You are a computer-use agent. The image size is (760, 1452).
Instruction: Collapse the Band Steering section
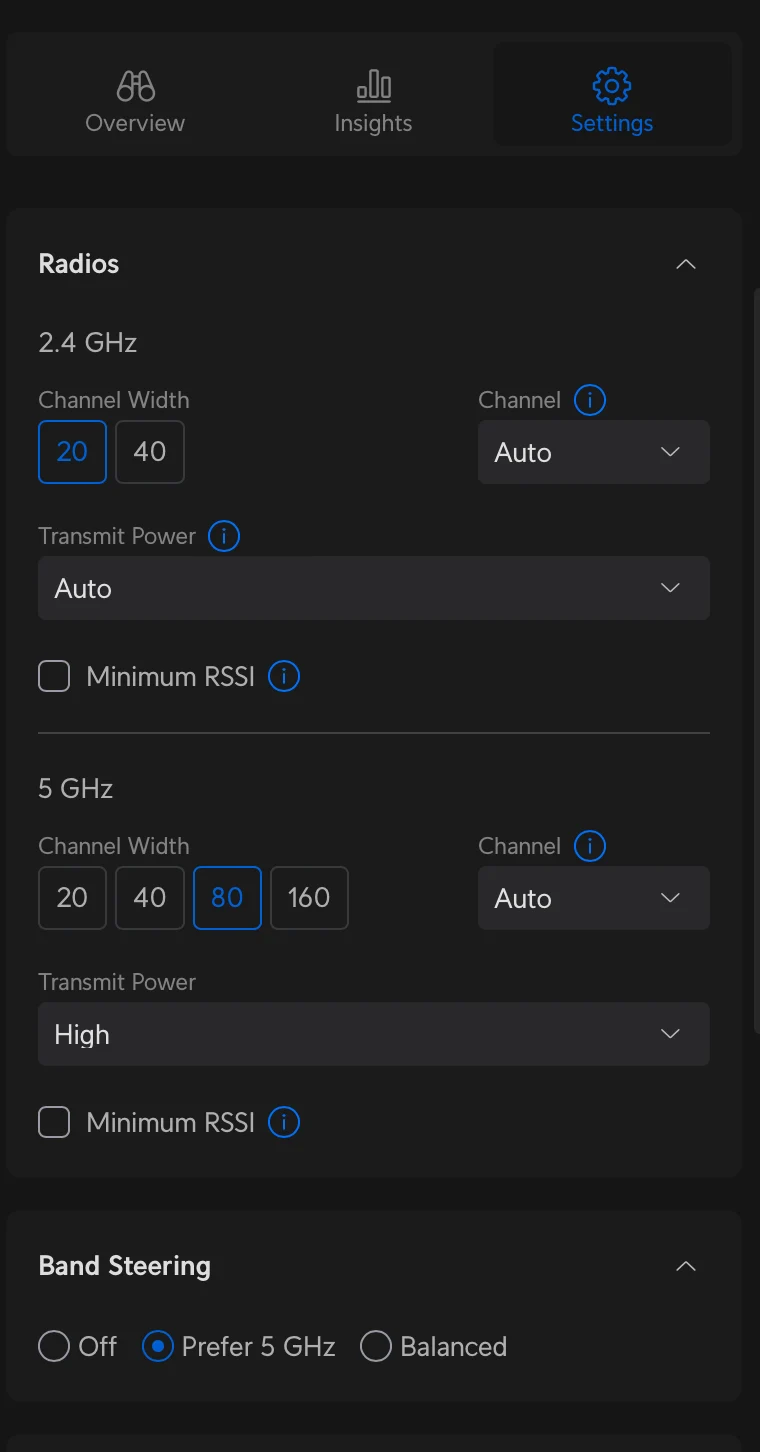coord(686,1265)
